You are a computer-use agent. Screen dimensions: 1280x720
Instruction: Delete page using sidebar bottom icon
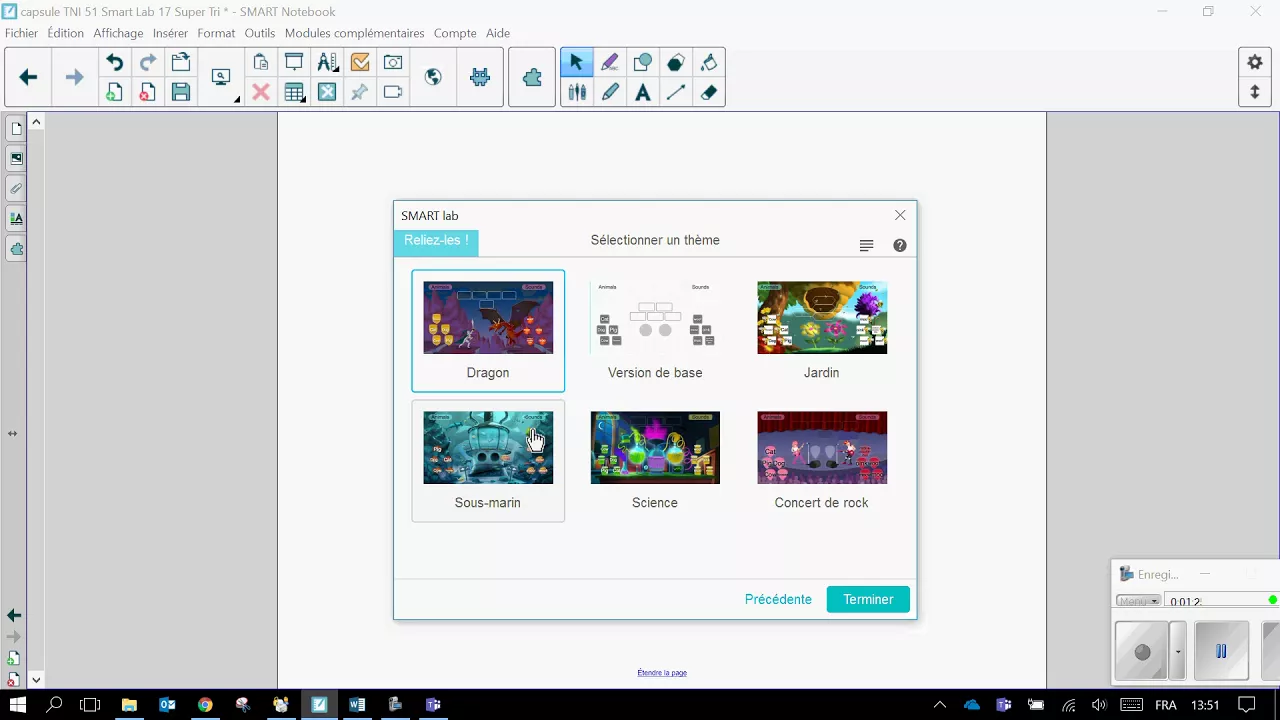pos(14,680)
